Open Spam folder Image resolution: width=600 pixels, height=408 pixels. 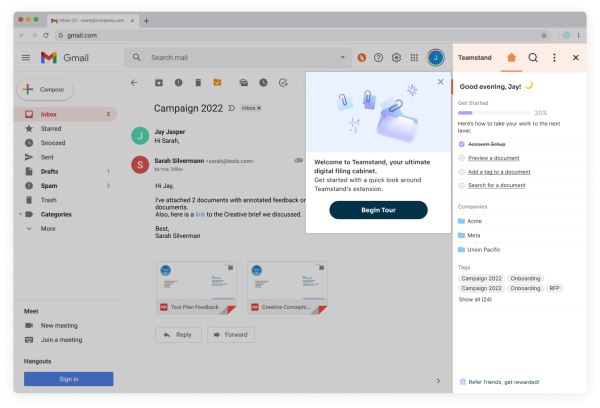[x=65, y=186]
